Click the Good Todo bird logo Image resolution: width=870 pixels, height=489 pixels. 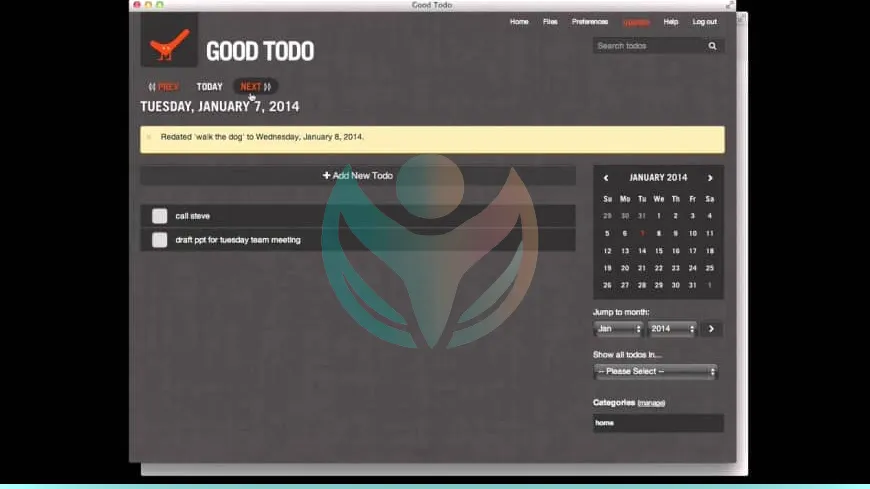[x=169, y=43]
